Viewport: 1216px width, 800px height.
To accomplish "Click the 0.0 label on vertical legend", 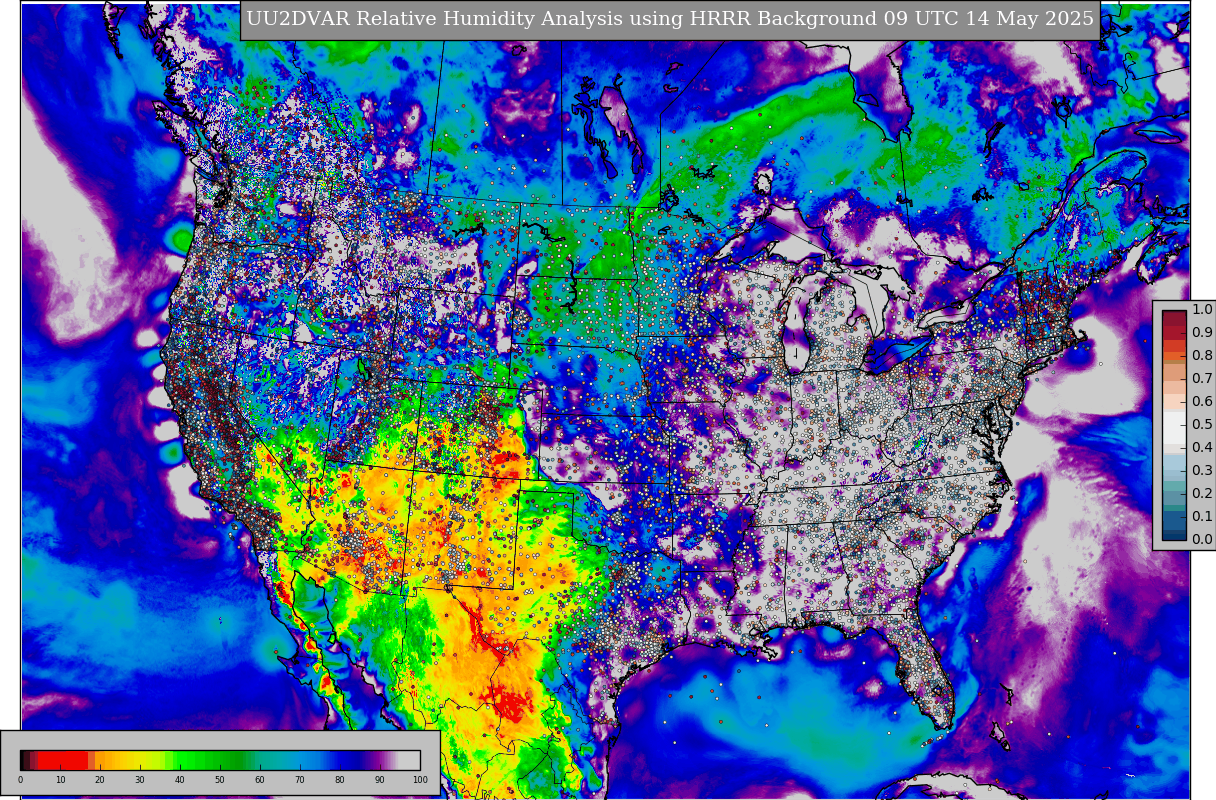I will tap(1202, 539).
